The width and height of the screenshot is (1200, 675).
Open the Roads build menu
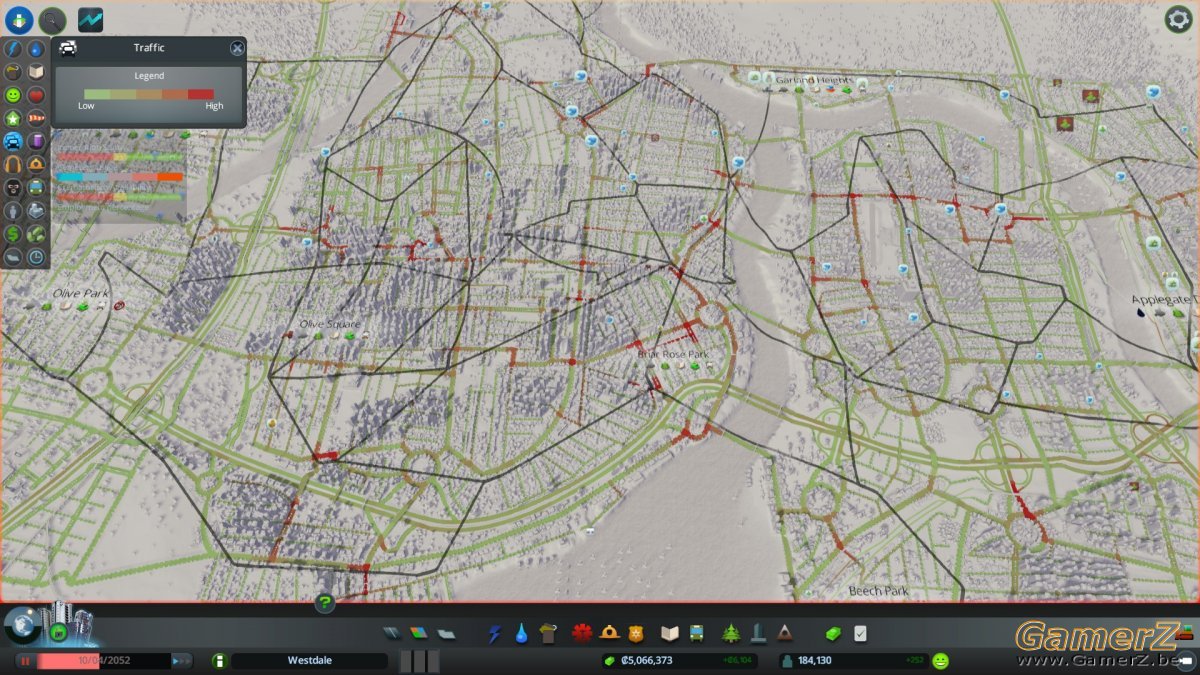click(x=392, y=633)
